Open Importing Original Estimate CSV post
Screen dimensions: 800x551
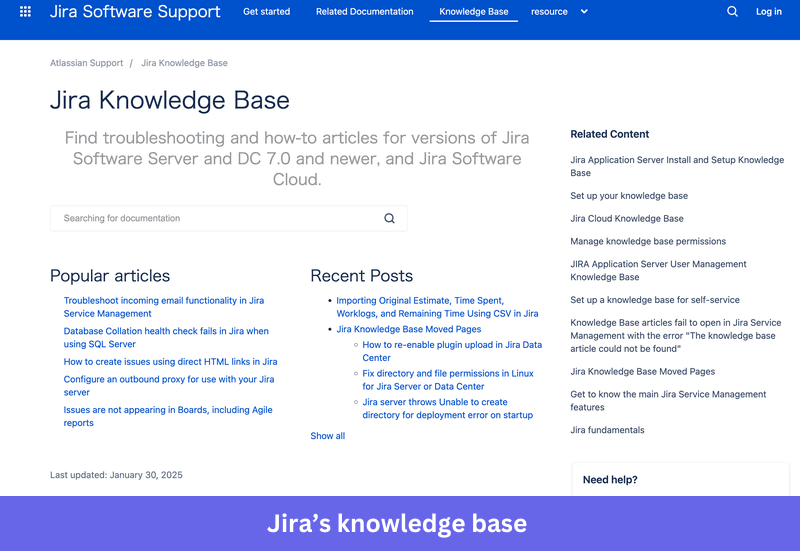(x=437, y=307)
